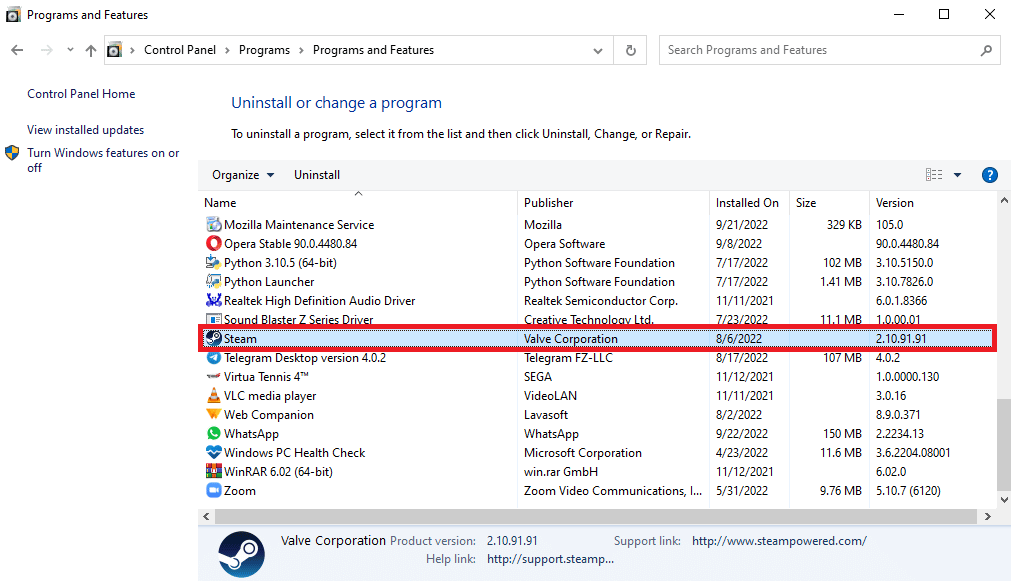The height and width of the screenshot is (581, 1011).
Task: Click the Programs breadcrumb
Action: (x=264, y=50)
